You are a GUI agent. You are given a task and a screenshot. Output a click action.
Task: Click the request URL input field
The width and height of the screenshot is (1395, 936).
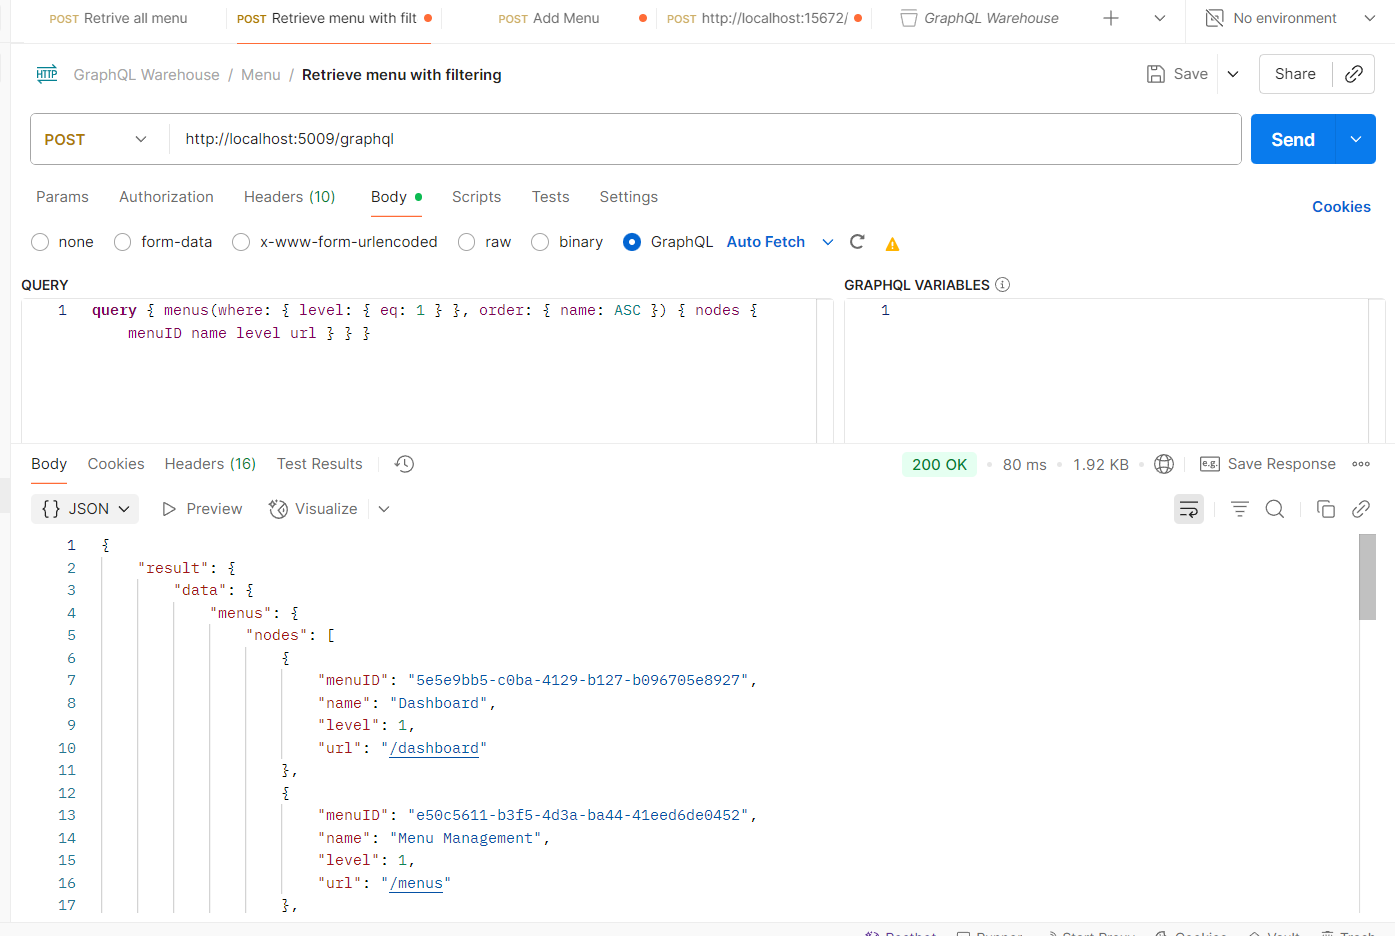[x=700, y=139]
